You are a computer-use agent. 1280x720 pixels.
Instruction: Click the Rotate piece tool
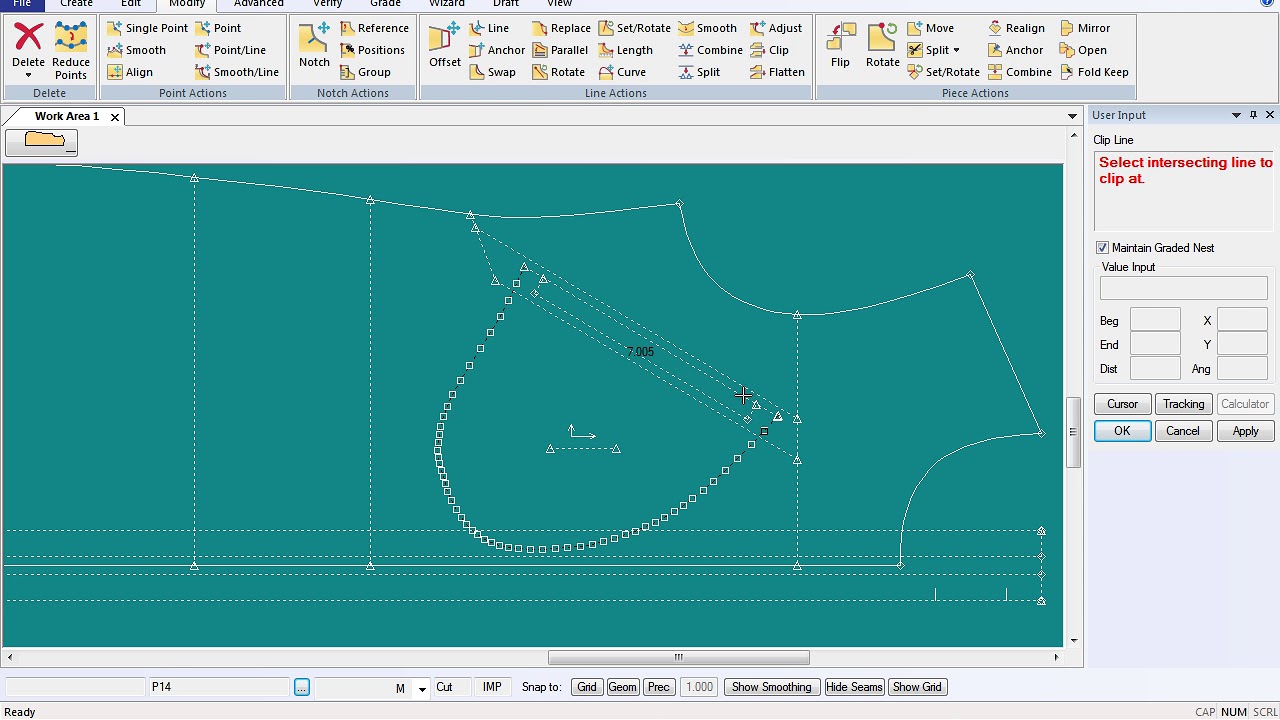coord(883,45)
